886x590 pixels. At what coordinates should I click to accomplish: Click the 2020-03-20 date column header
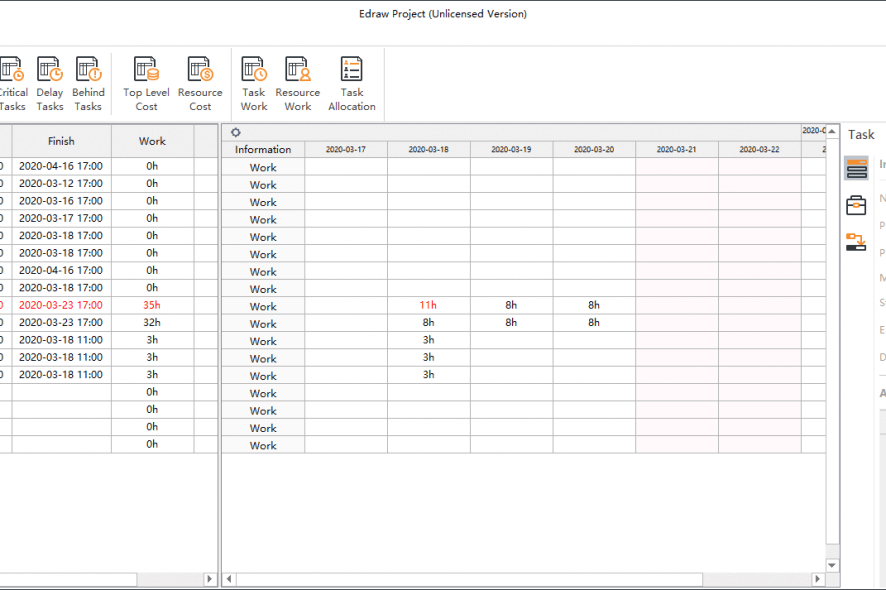click(x=594, y=149)
